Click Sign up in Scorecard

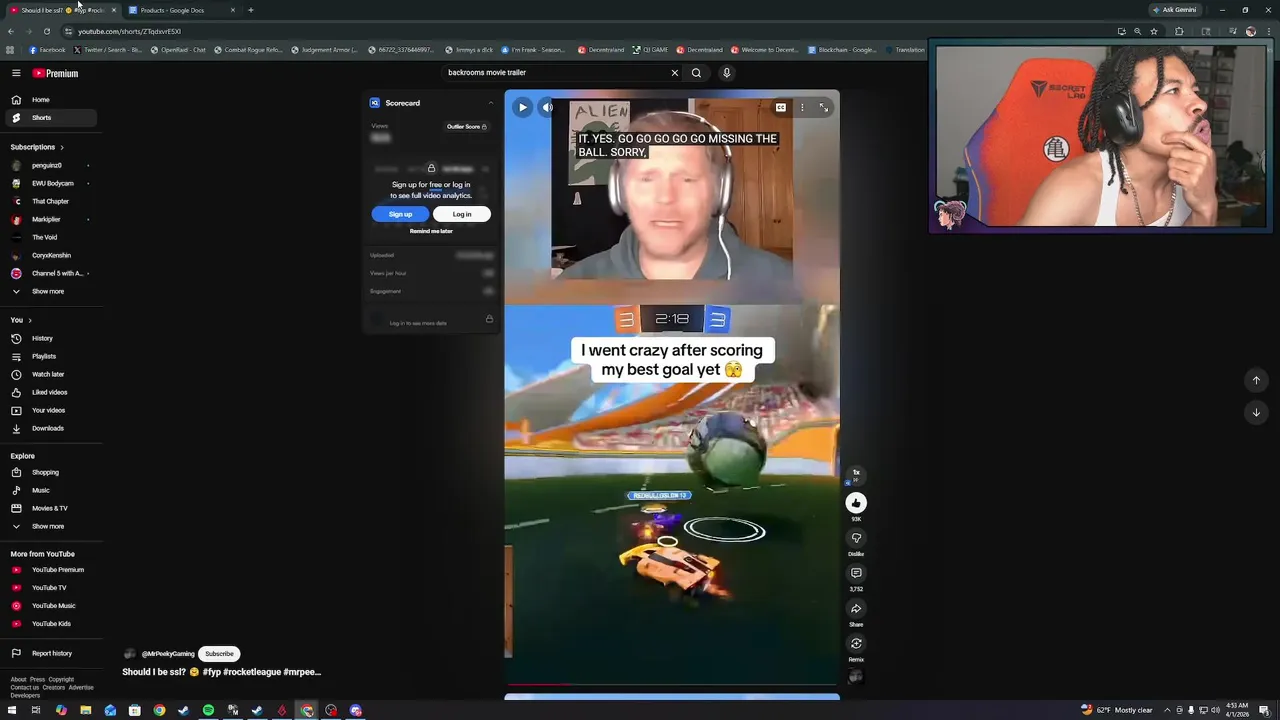point(400,214)
